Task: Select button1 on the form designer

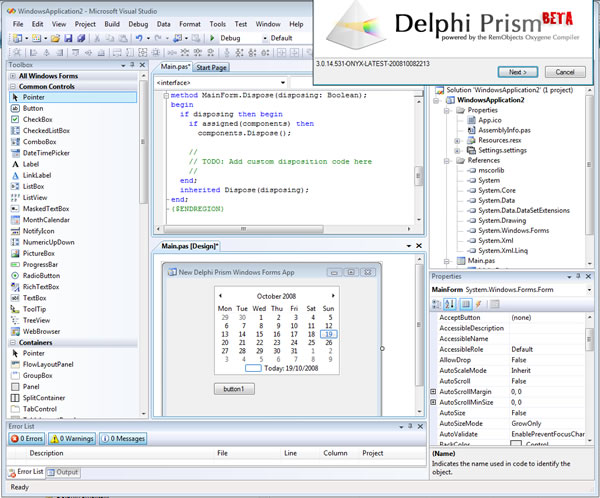Action: coord(234,389)
